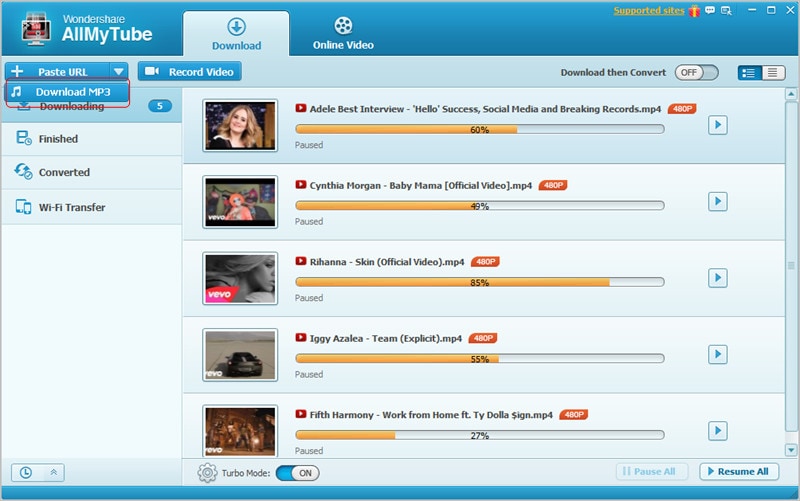
Task: Select the Rihanna - Skin (Official Video).mp4 title
Action: (x=387, y=262)
